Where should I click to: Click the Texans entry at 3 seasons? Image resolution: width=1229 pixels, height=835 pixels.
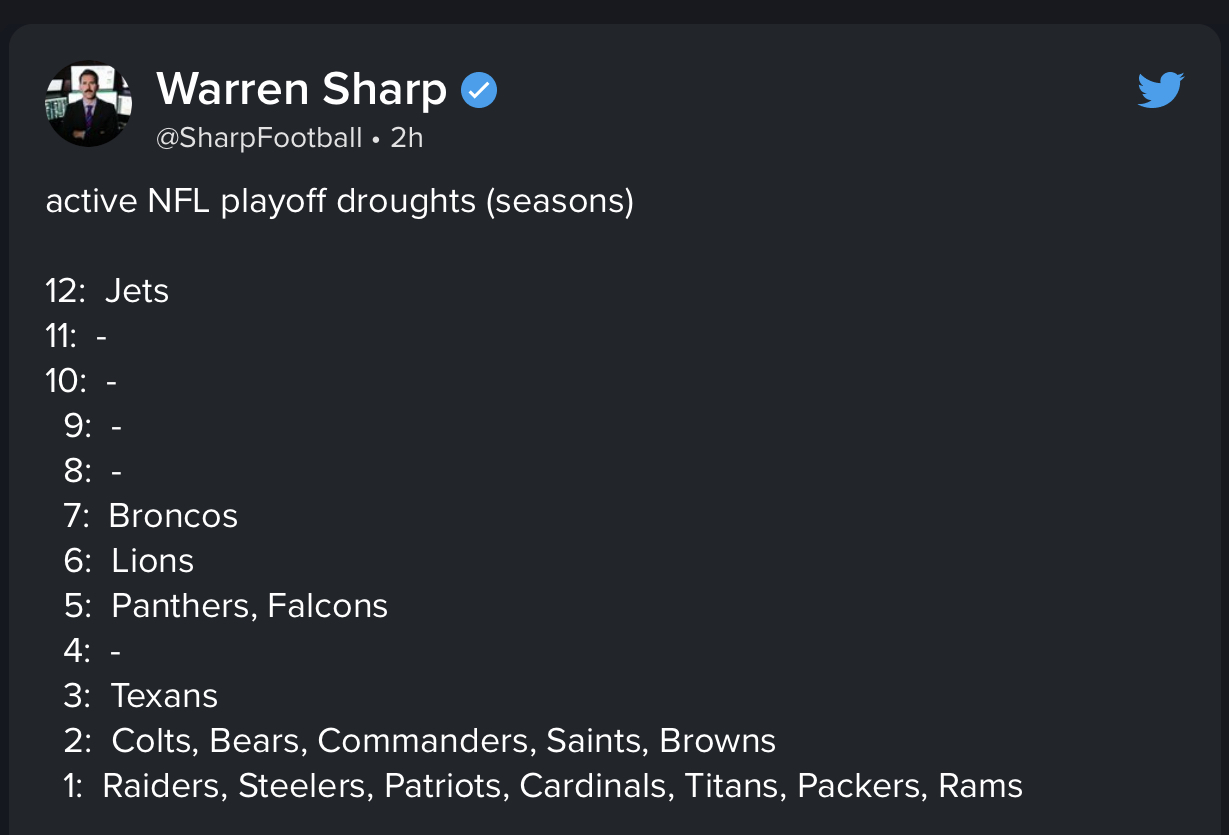point(164,696)
